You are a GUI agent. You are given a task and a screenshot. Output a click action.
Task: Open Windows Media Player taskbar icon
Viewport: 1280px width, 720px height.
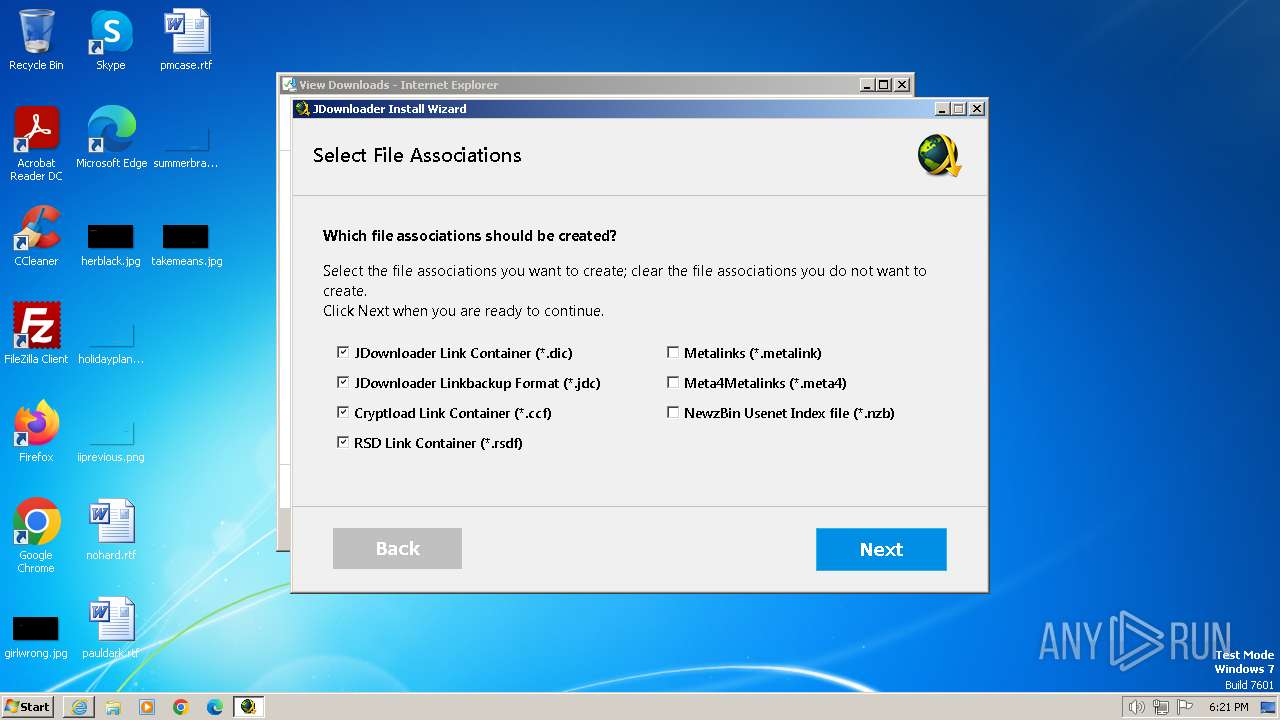tap(147, 707)
